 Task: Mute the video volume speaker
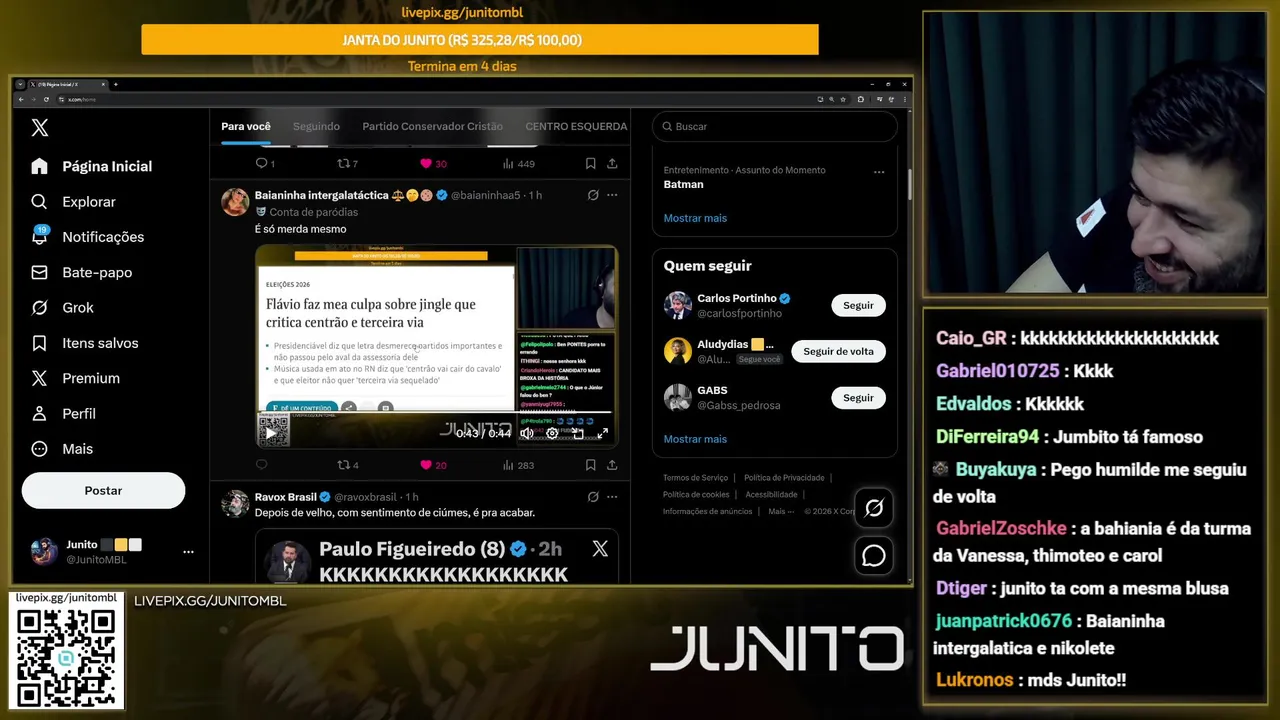coord(527,433)
